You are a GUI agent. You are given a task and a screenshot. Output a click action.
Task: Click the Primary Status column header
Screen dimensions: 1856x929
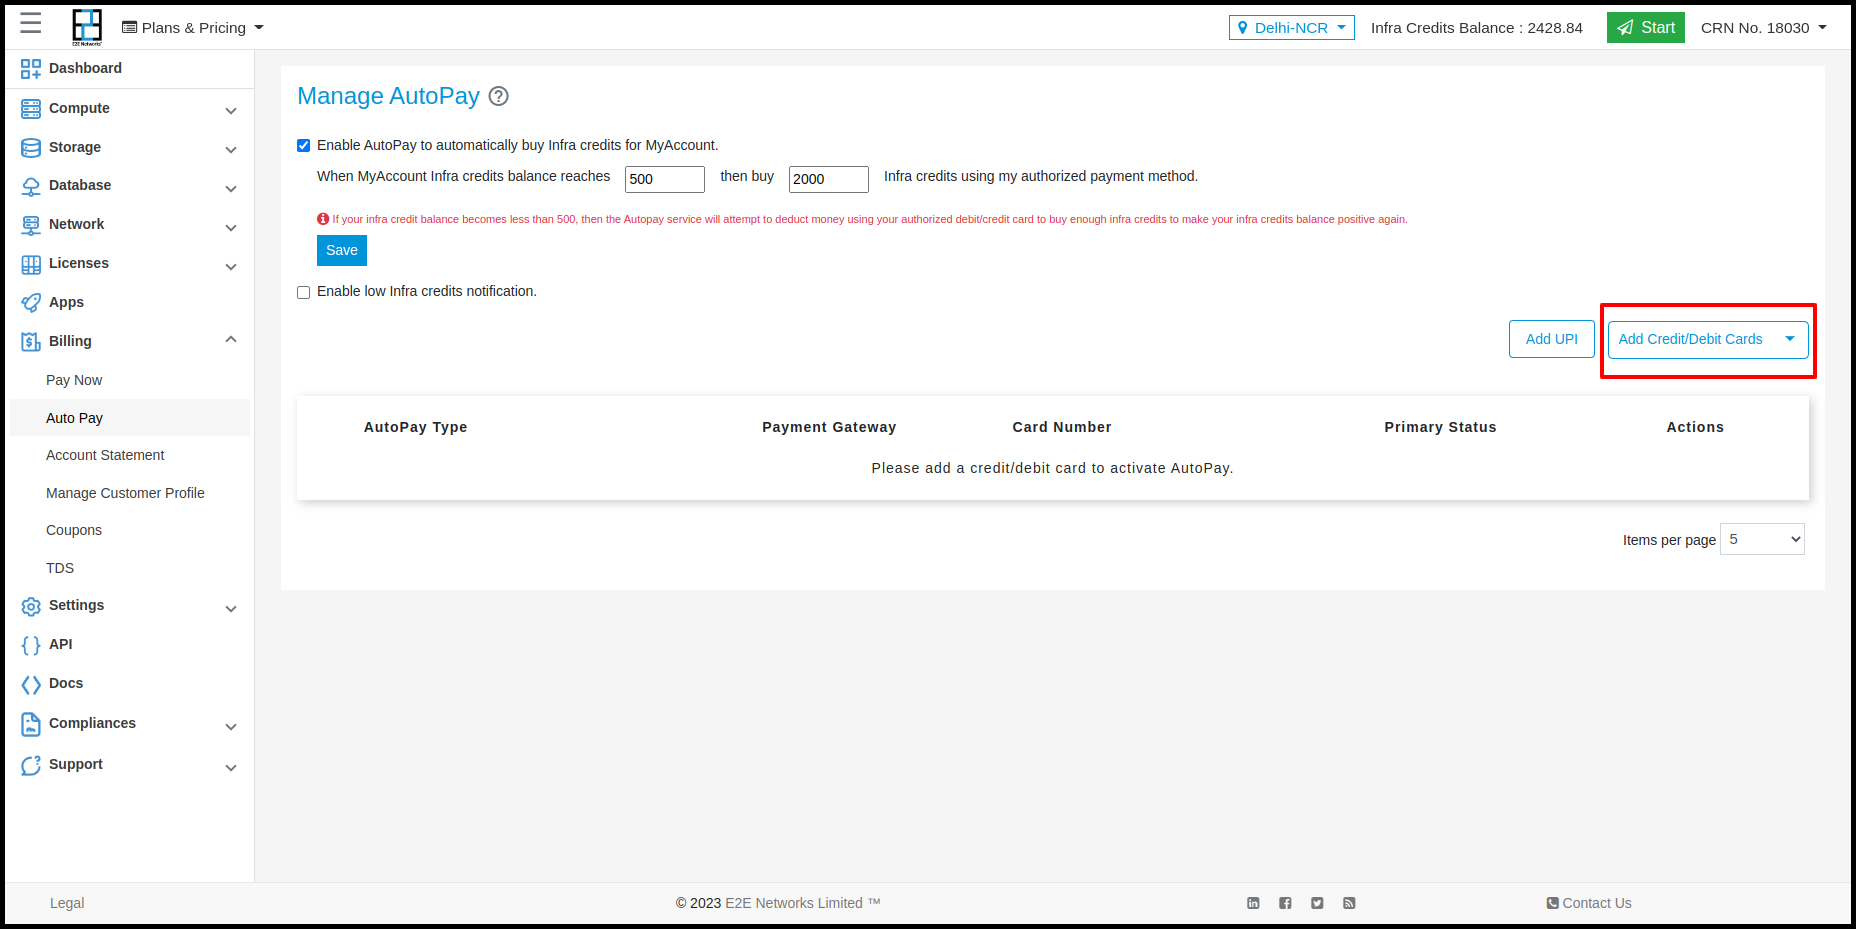pyautogui.click(x=1441, y=427)
